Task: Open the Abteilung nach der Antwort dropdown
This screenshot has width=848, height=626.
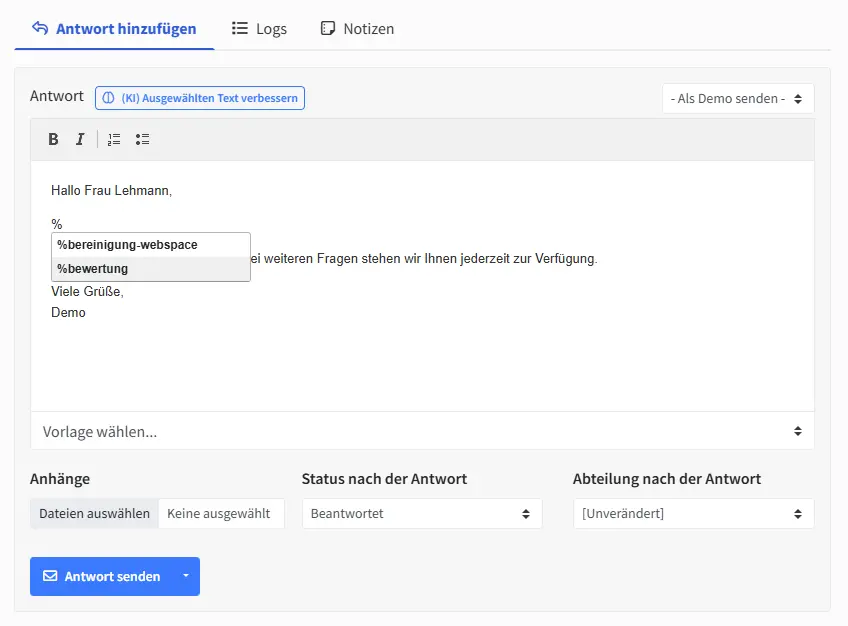Action: pos(693,514)
